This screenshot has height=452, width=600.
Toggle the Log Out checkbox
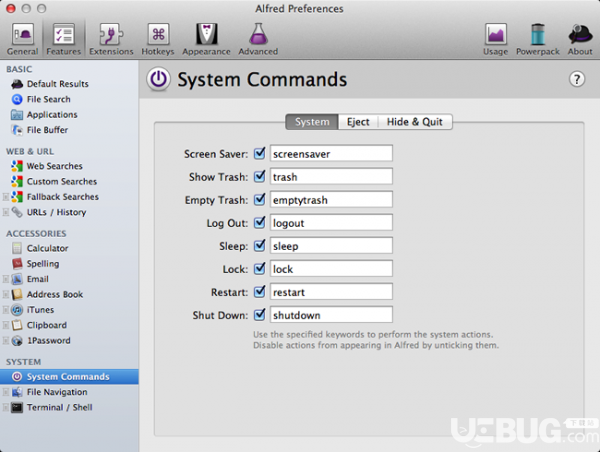pyautogui.click(x=259, y=222)
